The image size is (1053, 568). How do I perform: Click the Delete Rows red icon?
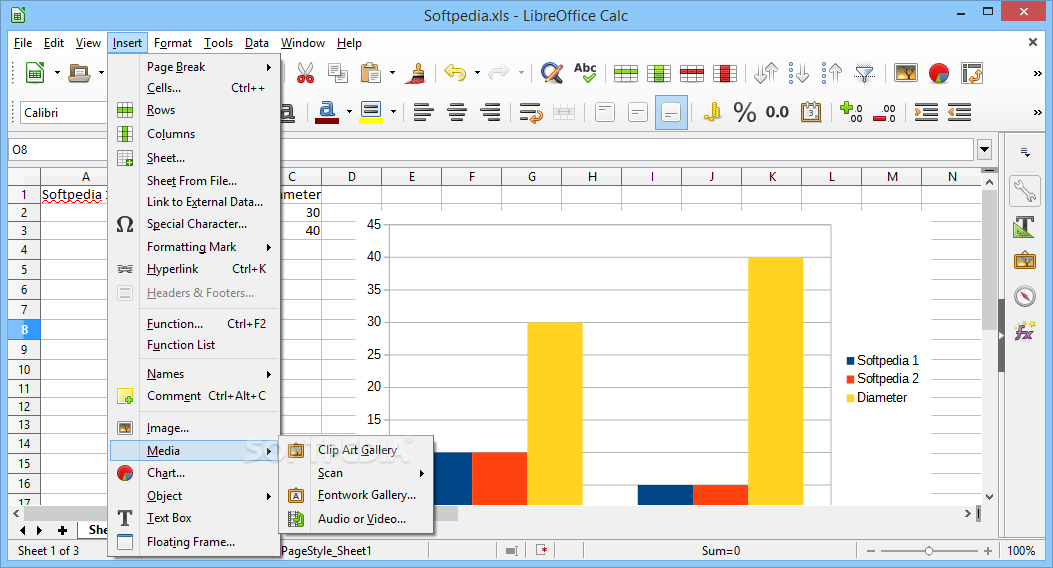pyautogui.click(x=692, y=73)
